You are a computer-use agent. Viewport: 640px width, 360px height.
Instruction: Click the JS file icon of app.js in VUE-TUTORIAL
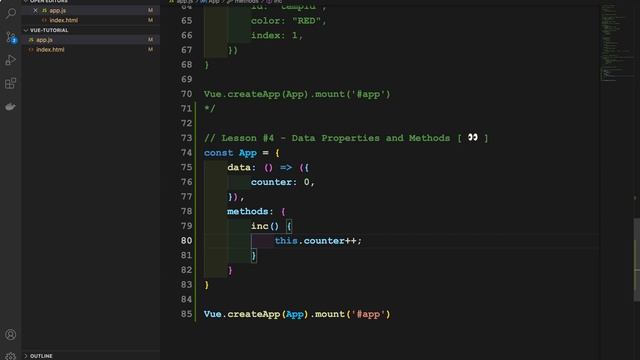coord(31,40)
